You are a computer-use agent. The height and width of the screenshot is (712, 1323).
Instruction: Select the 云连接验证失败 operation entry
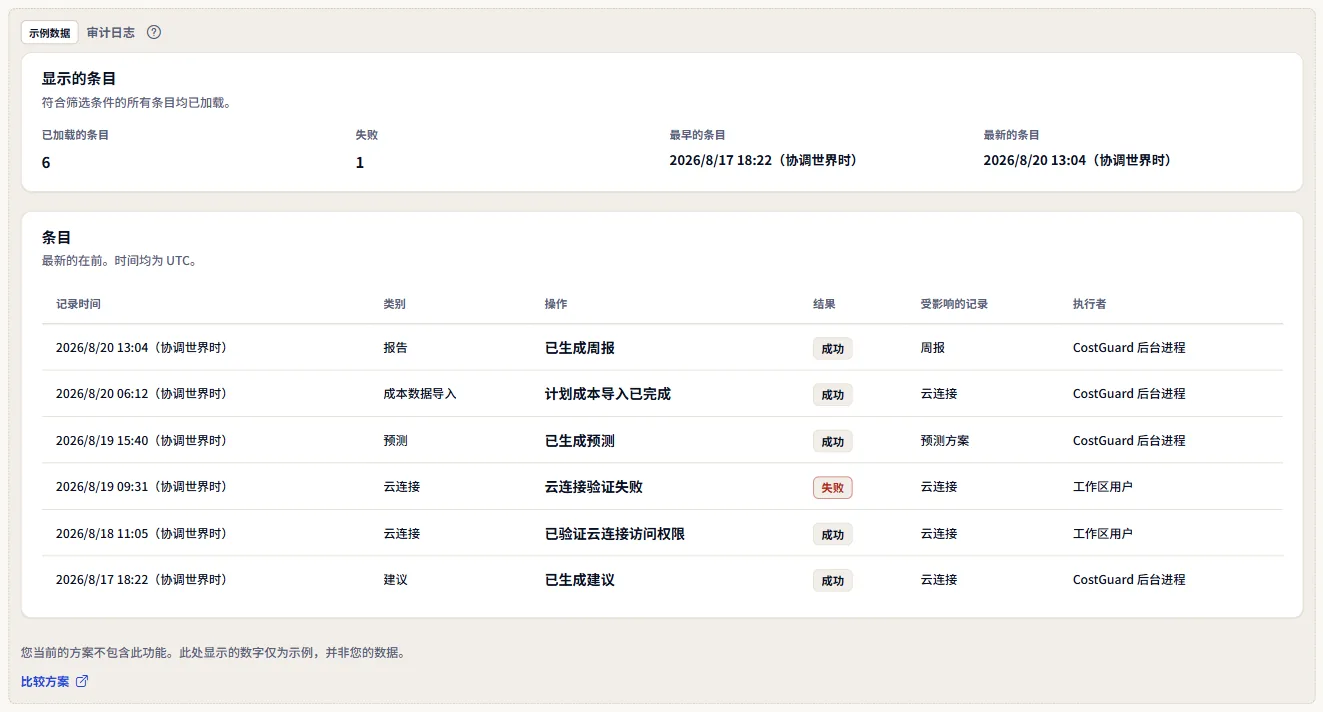[x=594, y=487]
